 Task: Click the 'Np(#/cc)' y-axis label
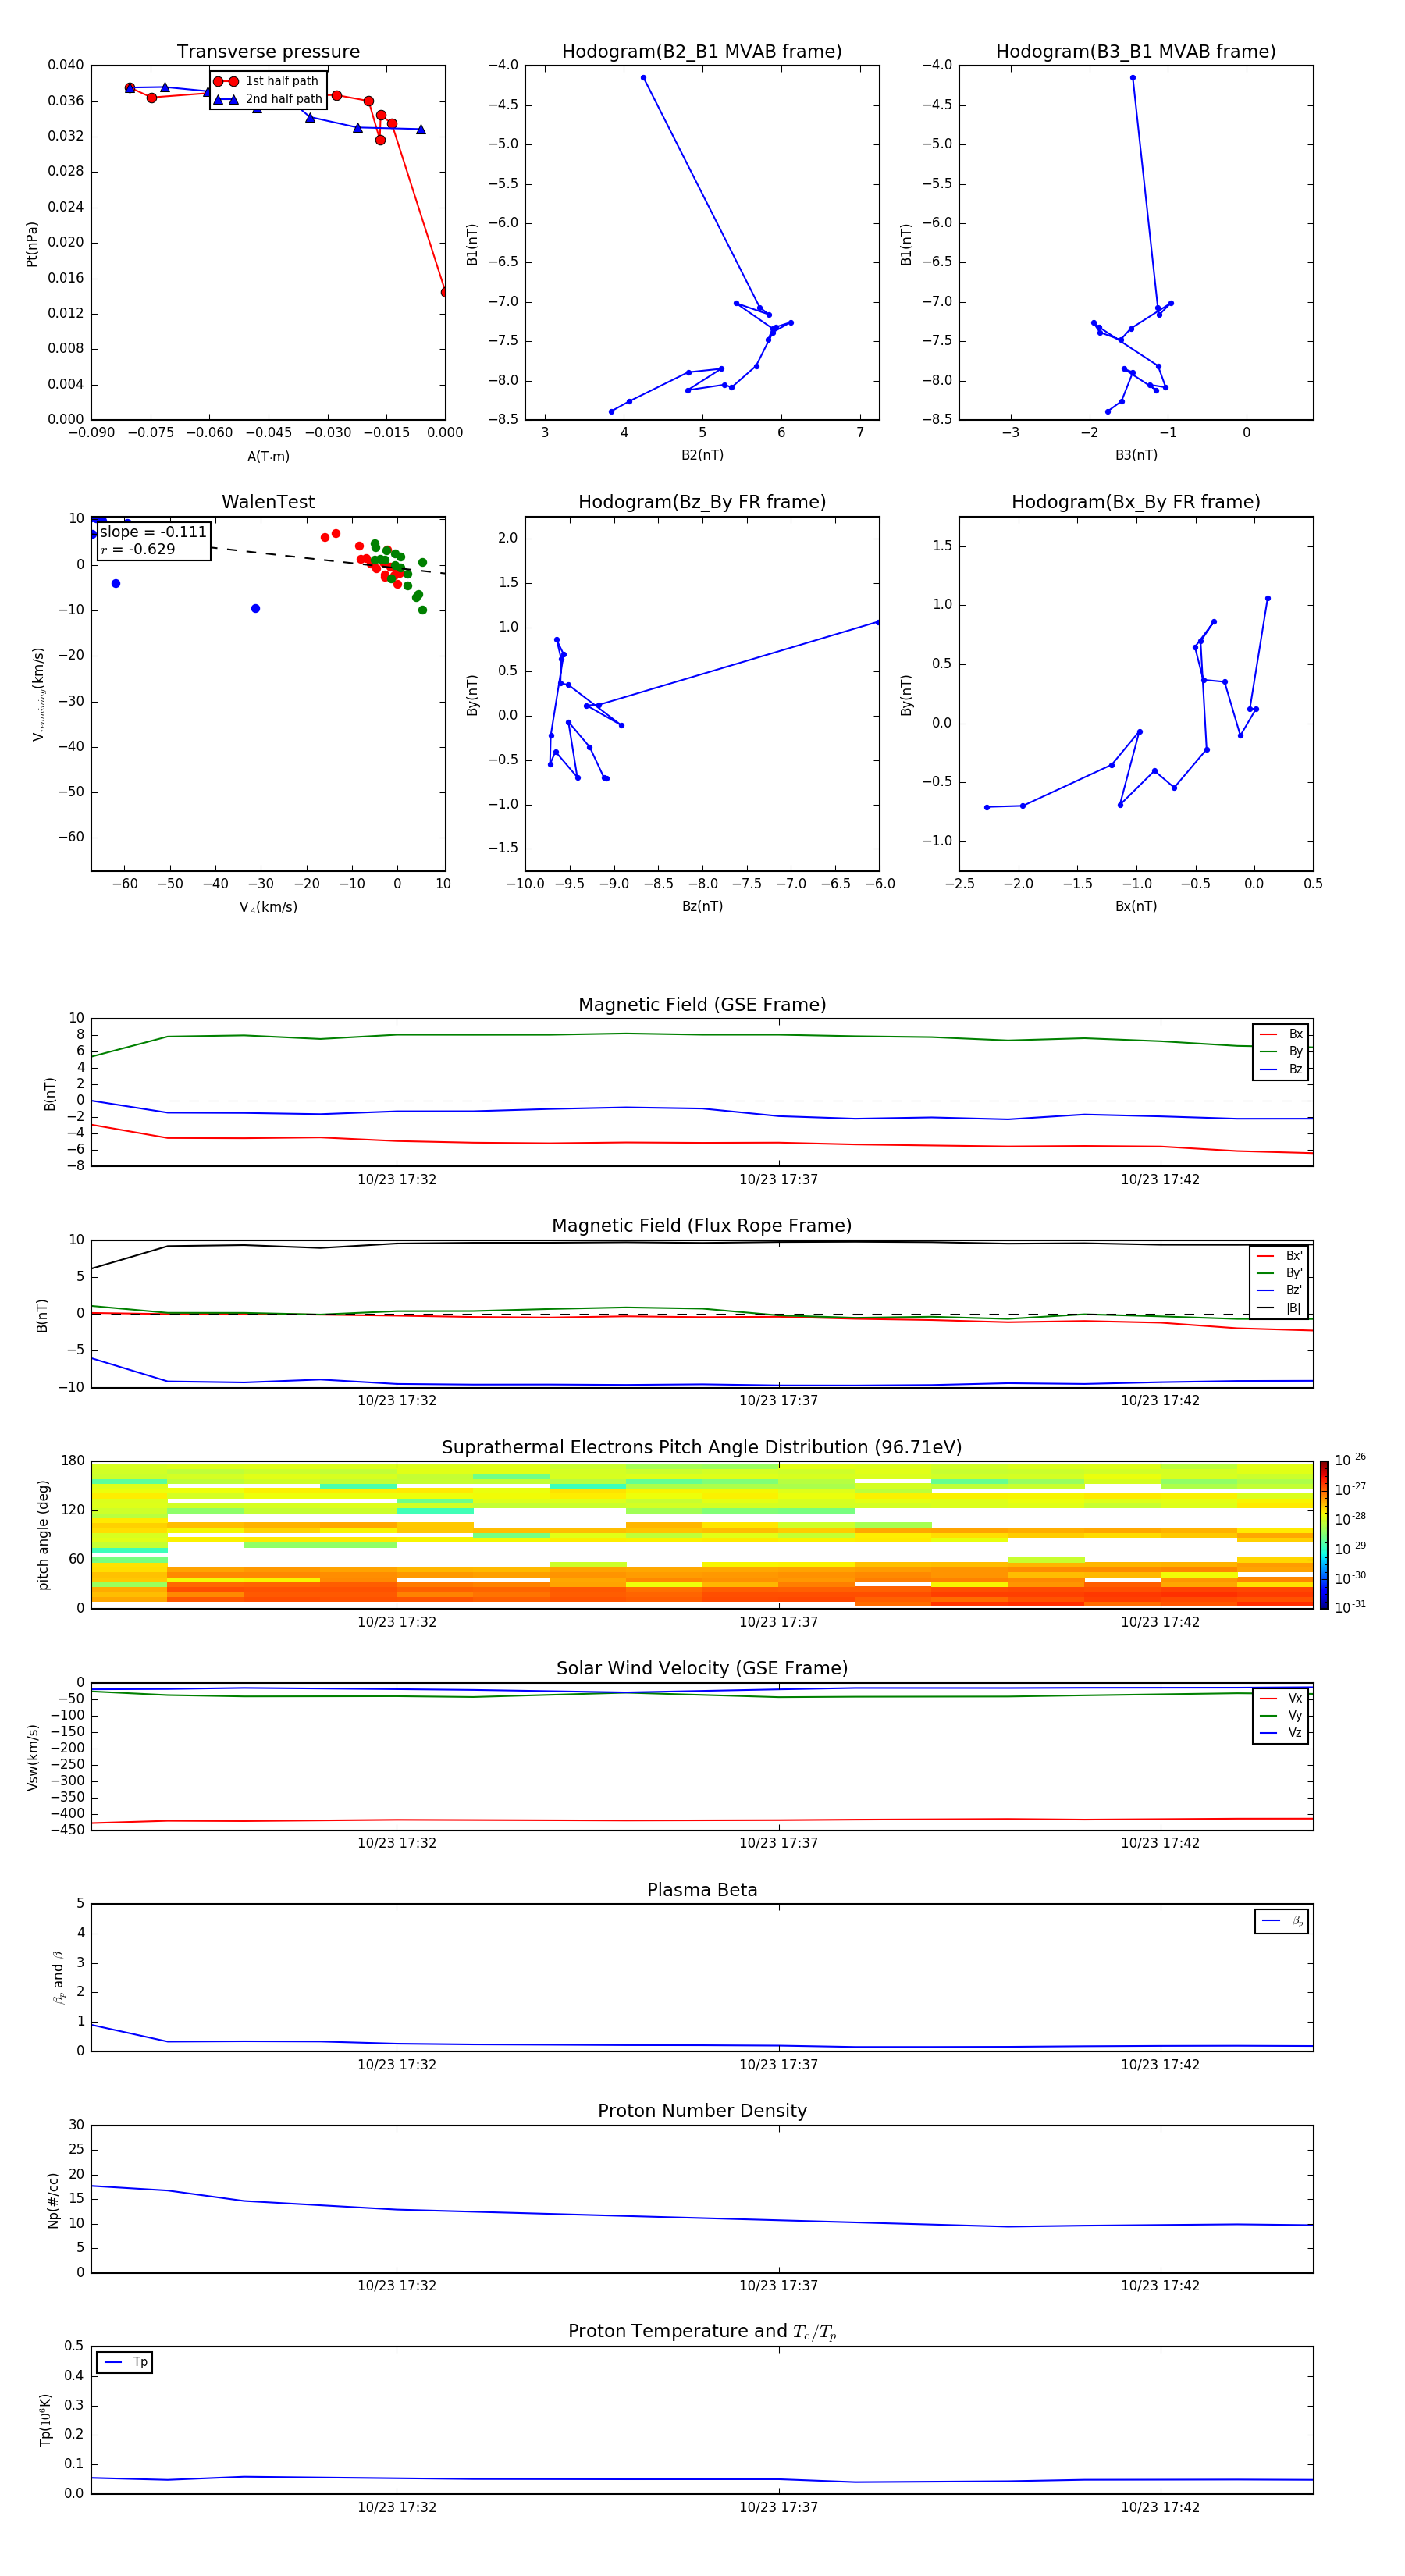(53, 2200)
